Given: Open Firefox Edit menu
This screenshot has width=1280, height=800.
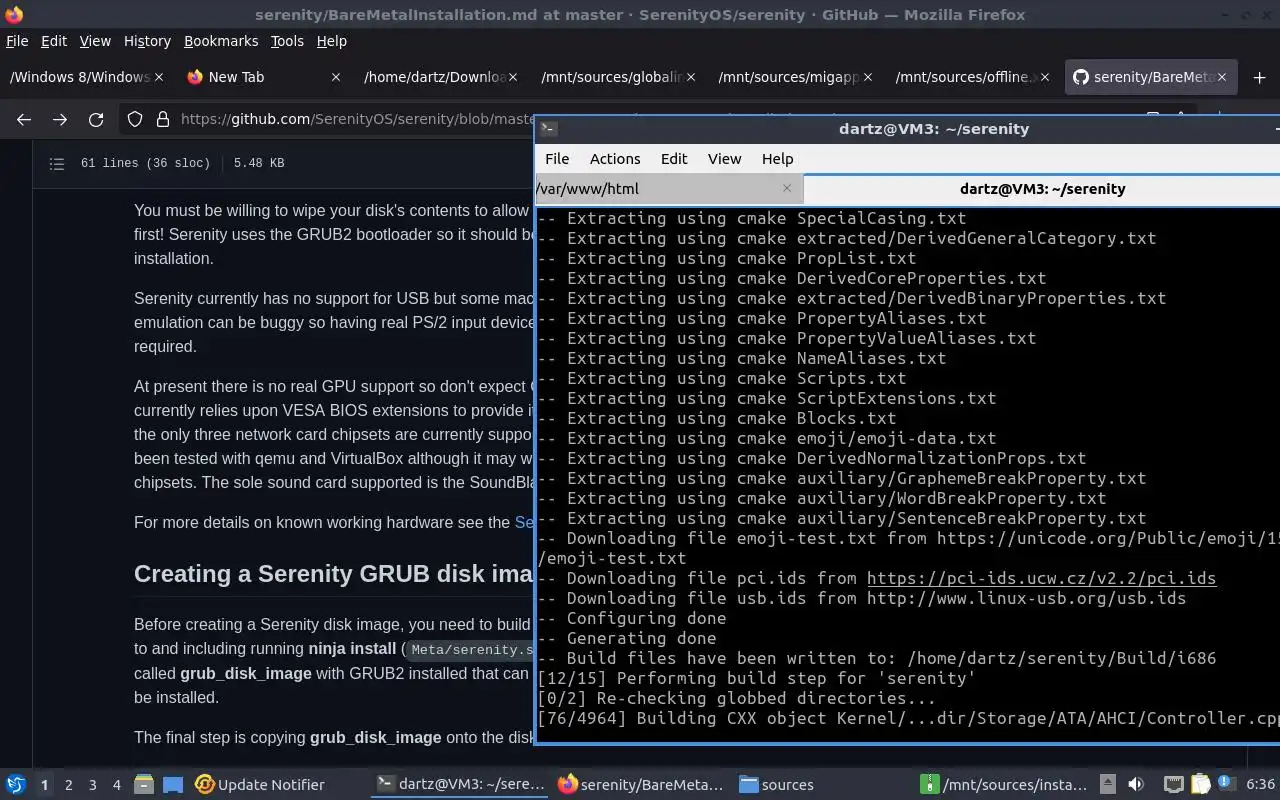Looking at the screenshot, I should (x=54, y=41).
